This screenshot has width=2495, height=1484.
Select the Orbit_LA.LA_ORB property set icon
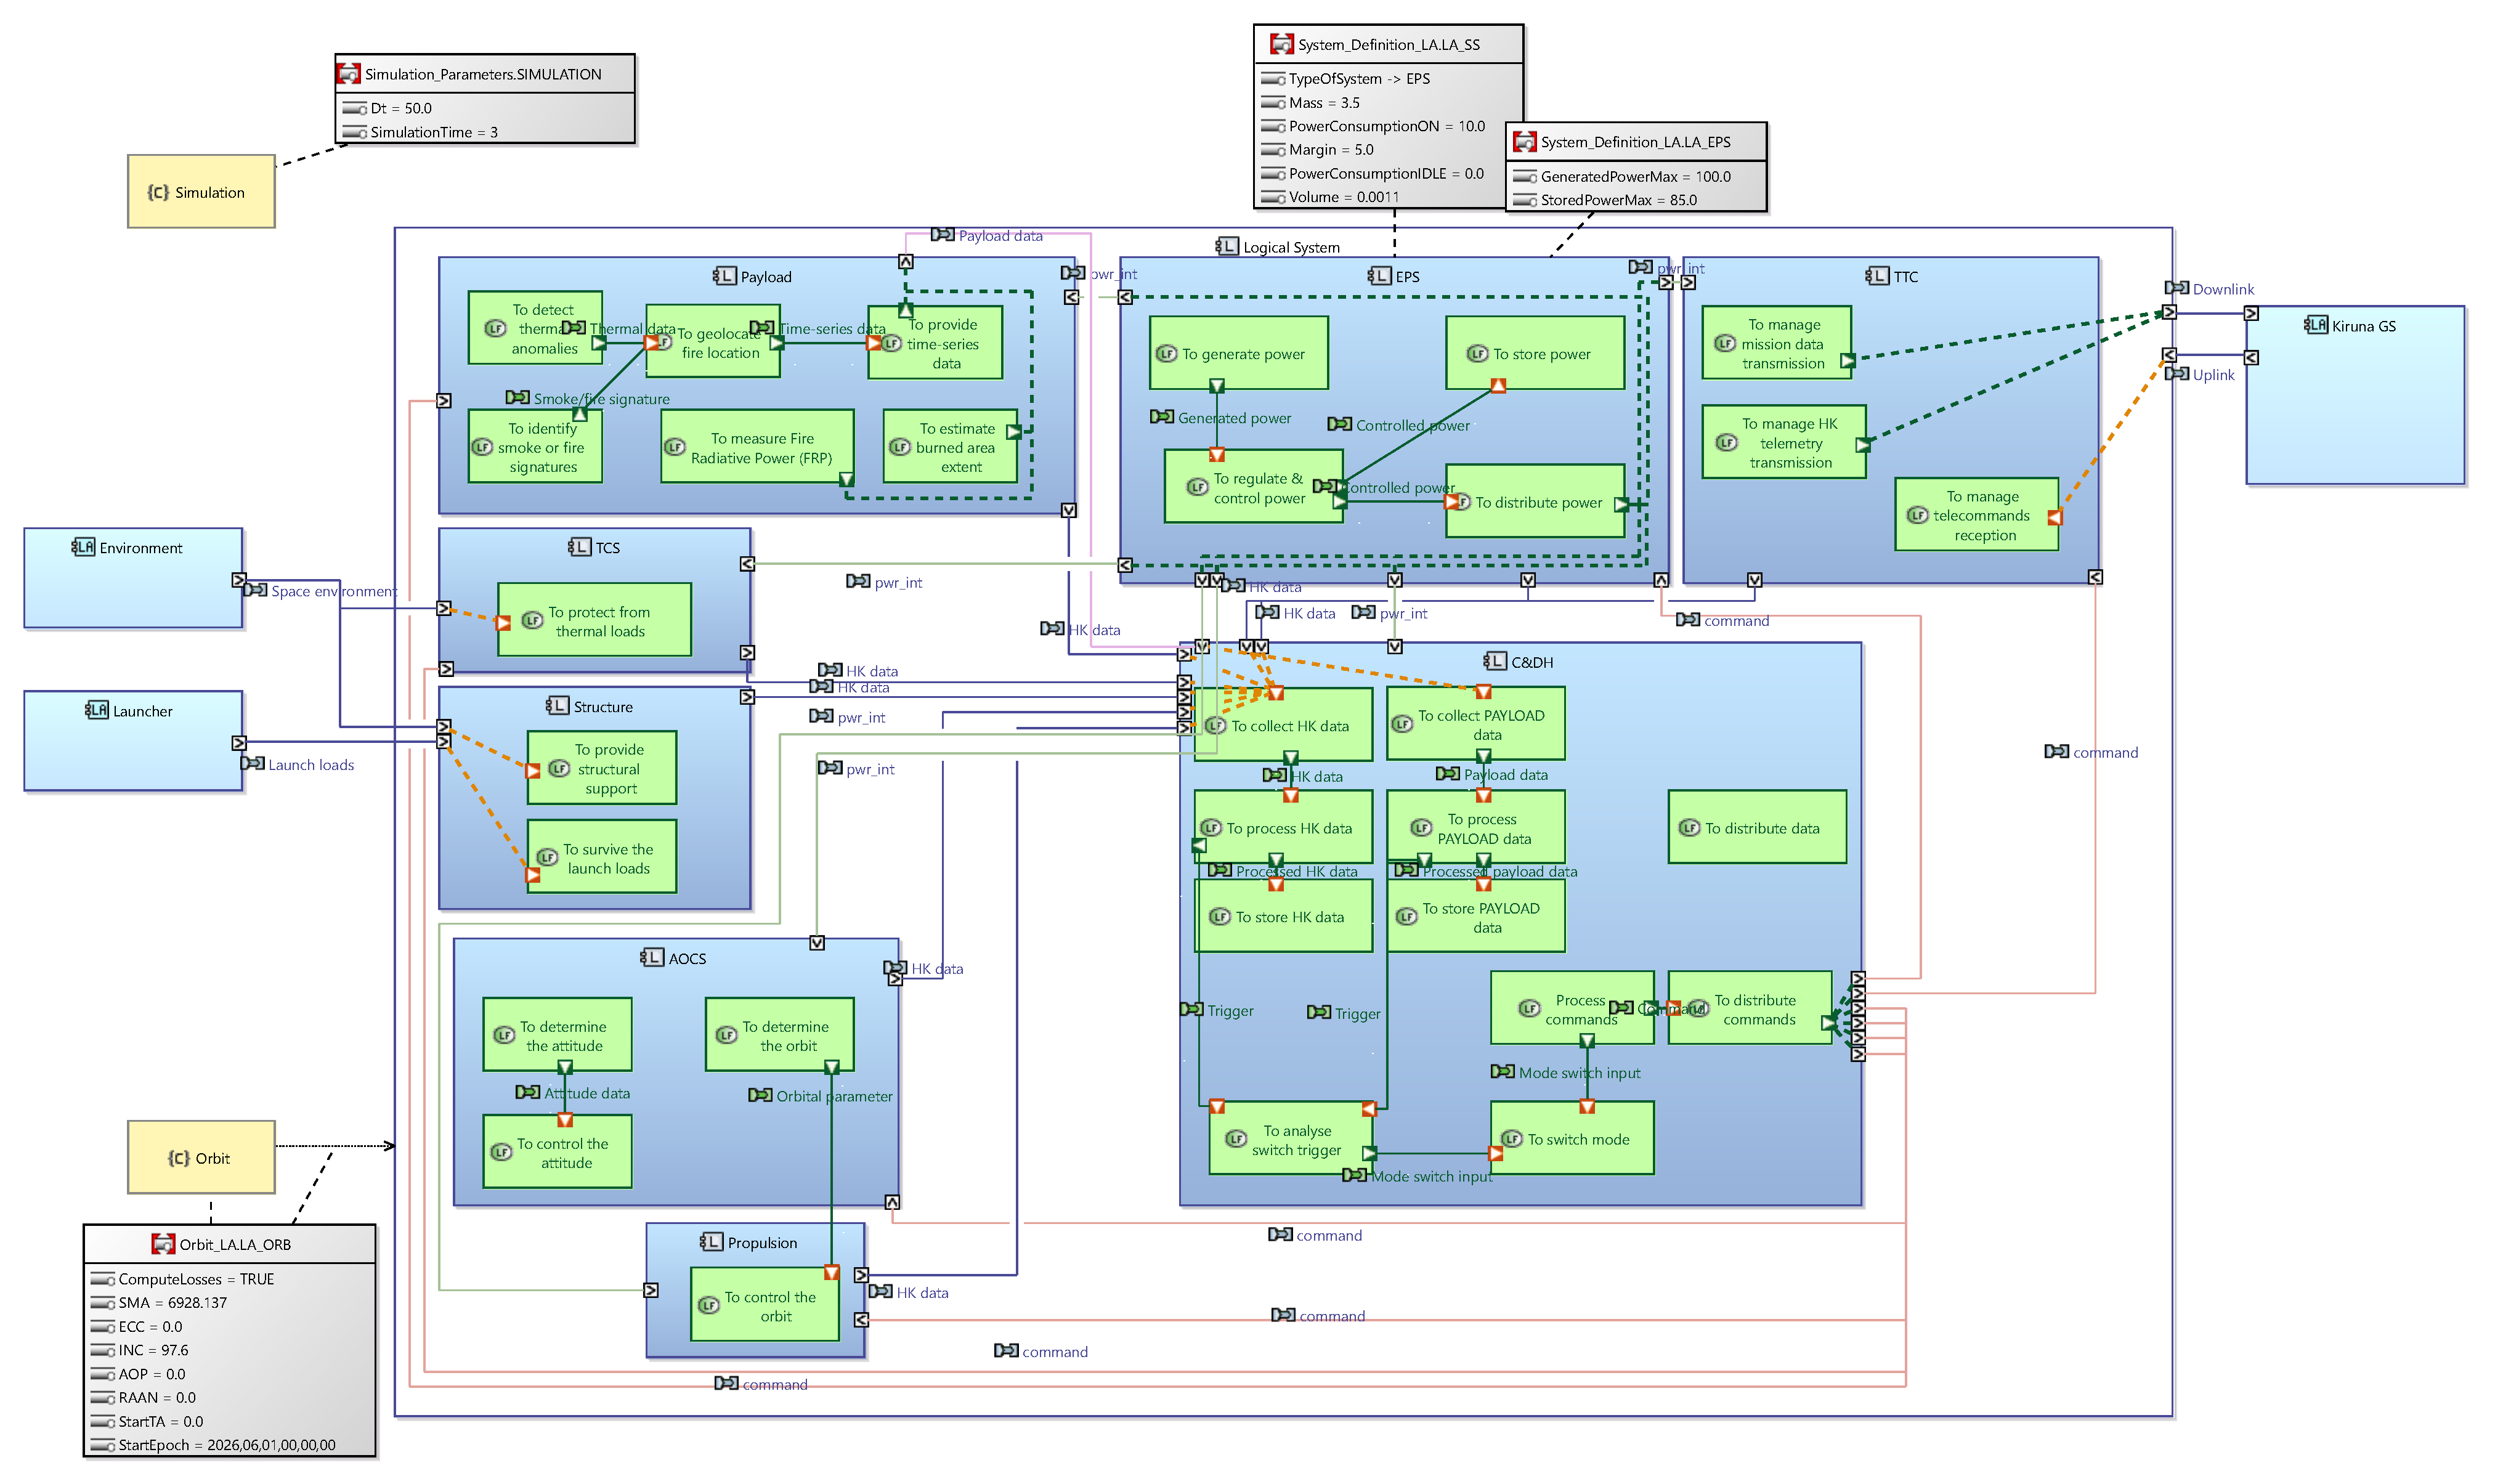tap(163, 1244)
